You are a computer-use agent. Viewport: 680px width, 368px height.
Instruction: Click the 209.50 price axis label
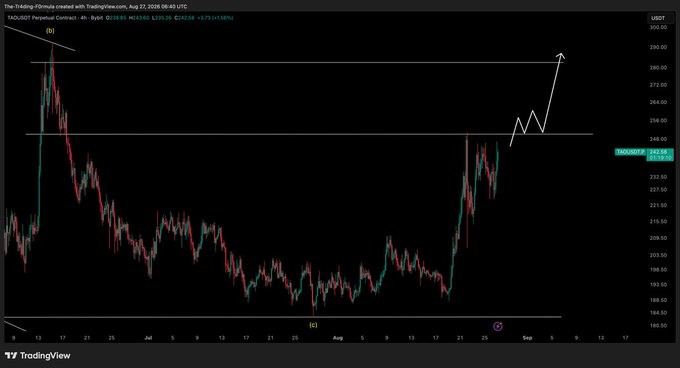coord(658,238)
